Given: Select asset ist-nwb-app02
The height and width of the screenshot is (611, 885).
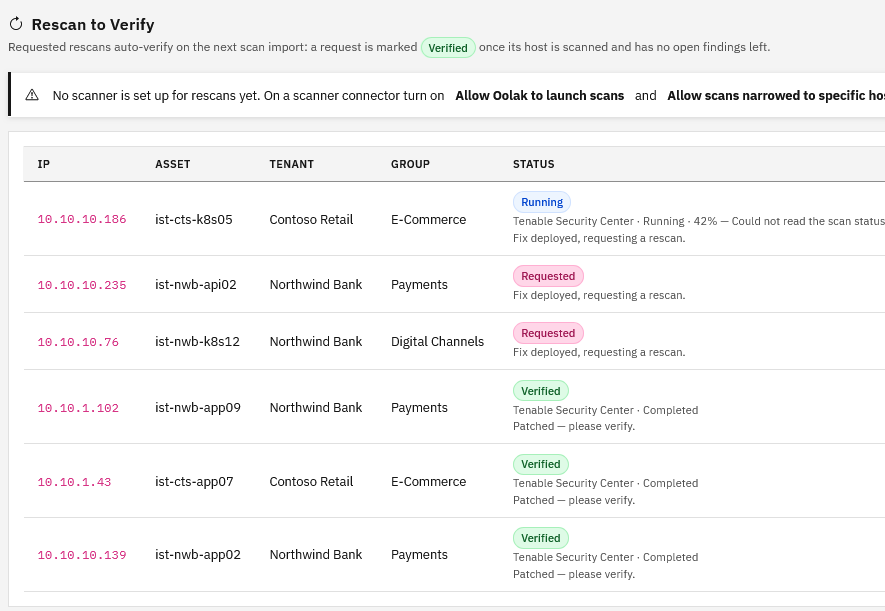Looking at the screenshot, I should [198, 555].
